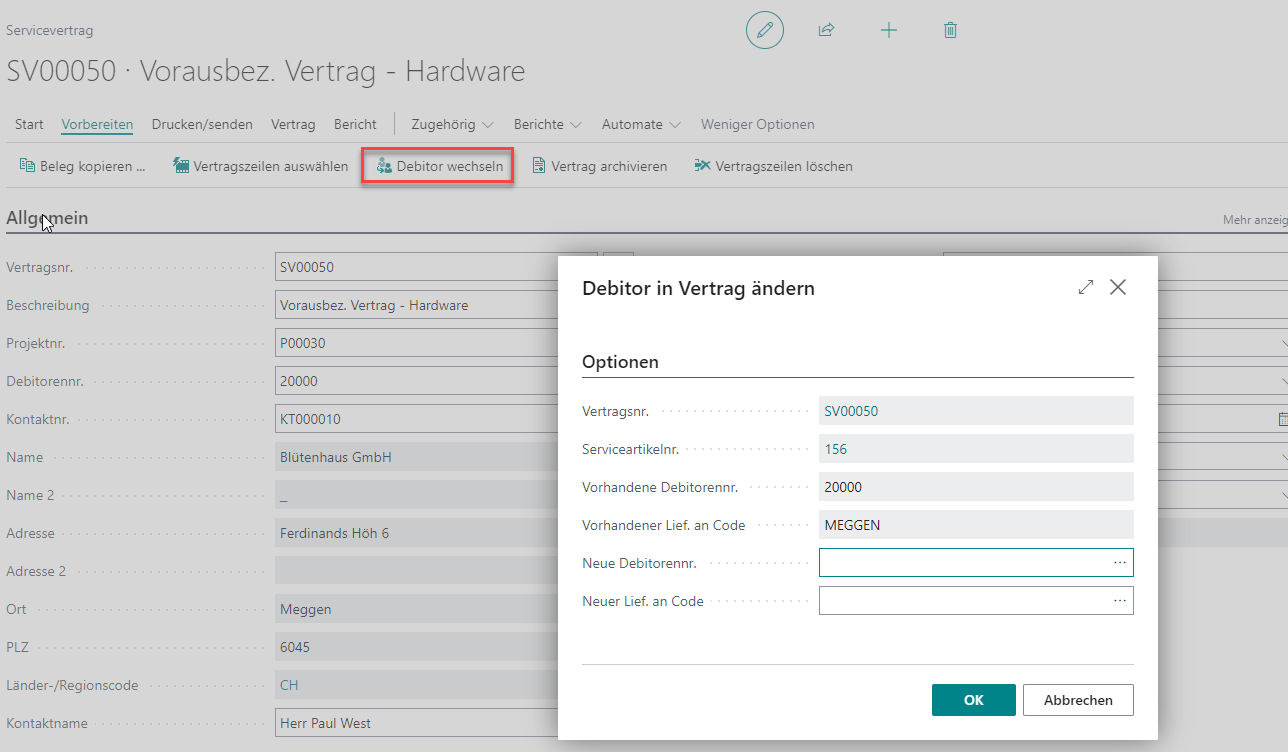Click the edit pencil icon in the header
The height and width of the screenshot is (752, 1288).
765,30
